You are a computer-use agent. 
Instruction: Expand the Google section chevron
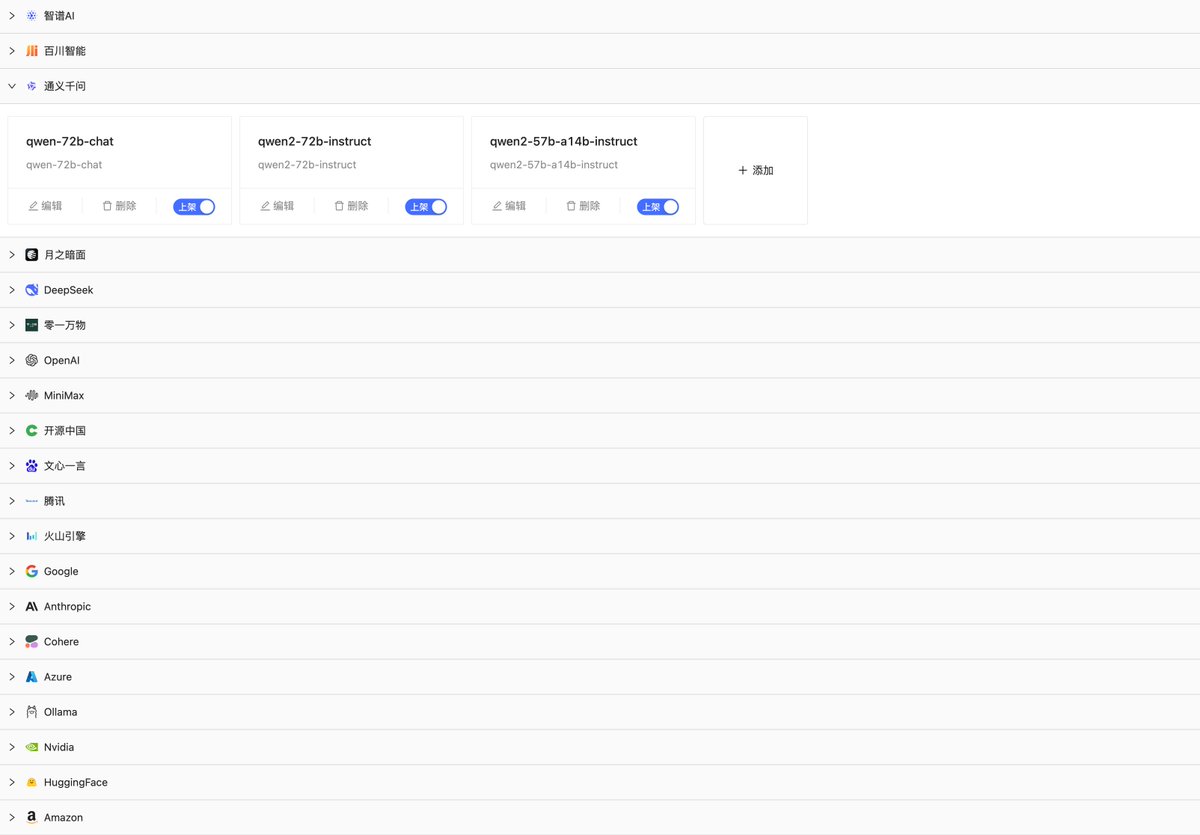[x=12, y=572]
